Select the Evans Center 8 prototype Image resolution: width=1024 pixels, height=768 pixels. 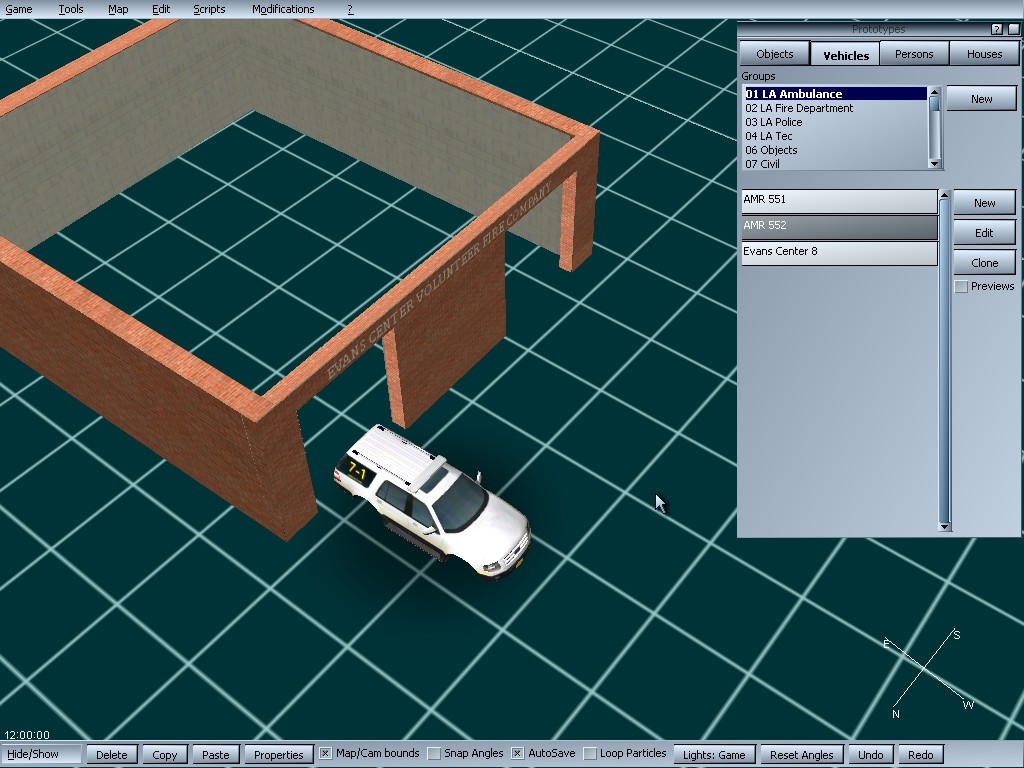839,253
